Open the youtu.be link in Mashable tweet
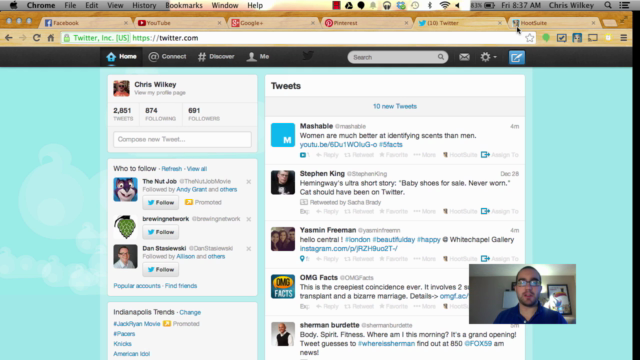Viewport: 640px width, 360px height. [x=338, y=144]
